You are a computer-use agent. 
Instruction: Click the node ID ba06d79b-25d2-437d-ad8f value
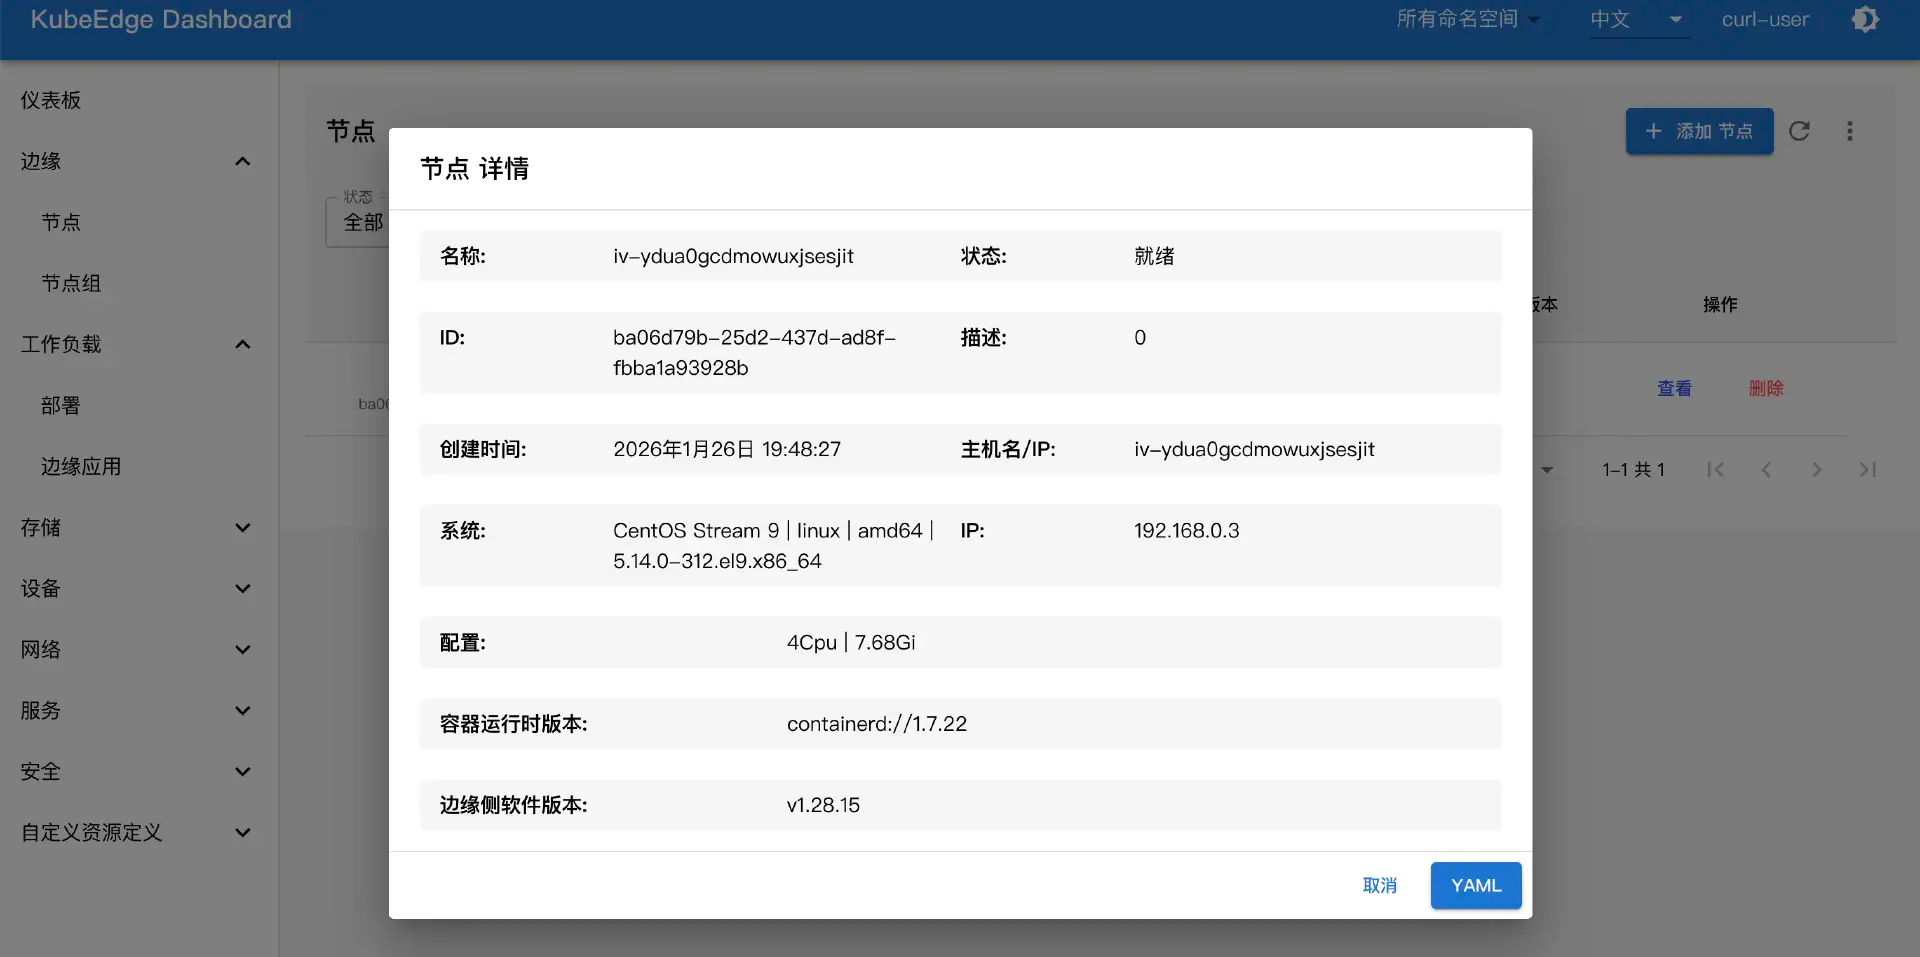coord(754,353)
